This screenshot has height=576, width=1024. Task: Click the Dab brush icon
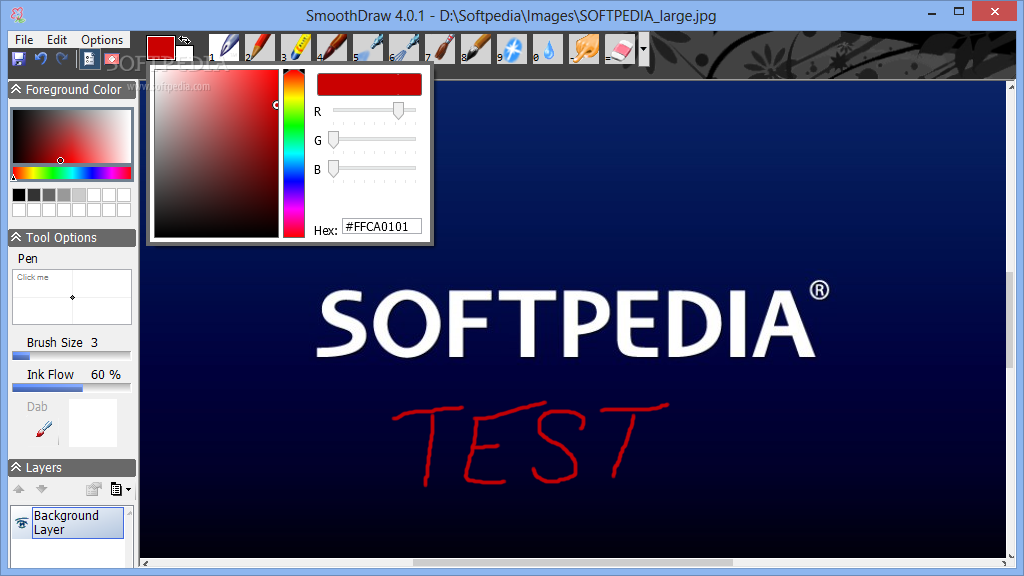tap(44, 429)
